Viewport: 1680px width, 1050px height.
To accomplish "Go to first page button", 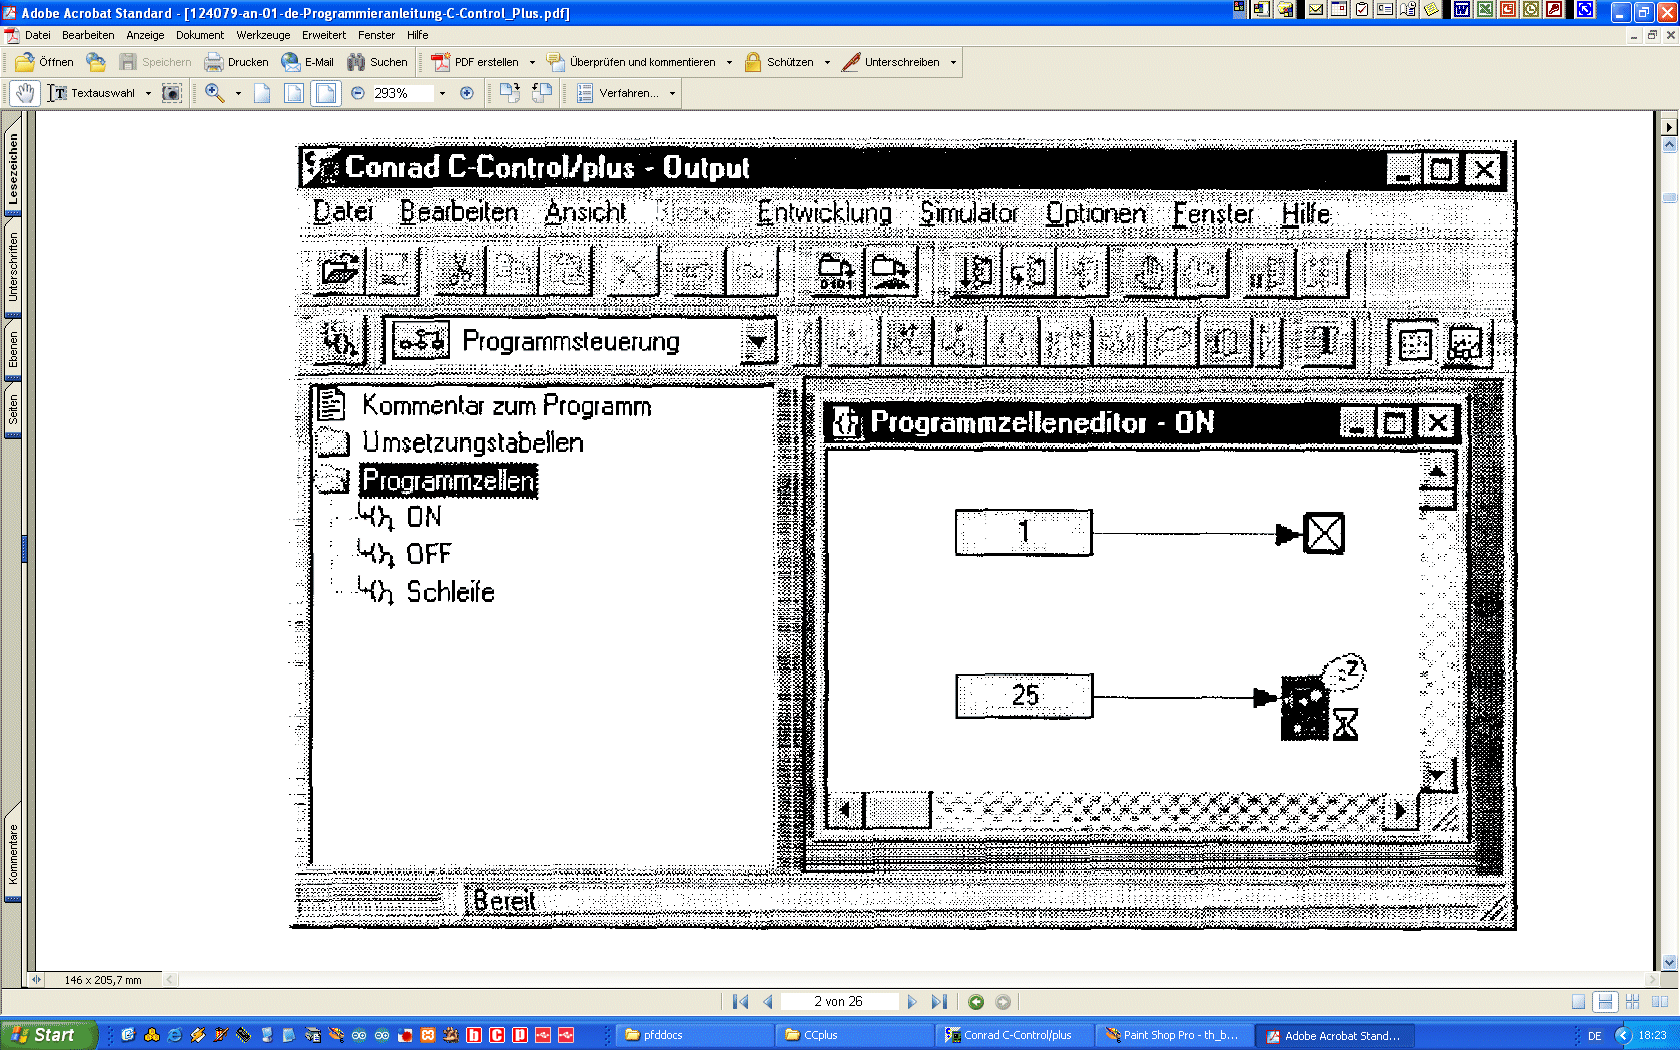I will [x=740, y=1001].
